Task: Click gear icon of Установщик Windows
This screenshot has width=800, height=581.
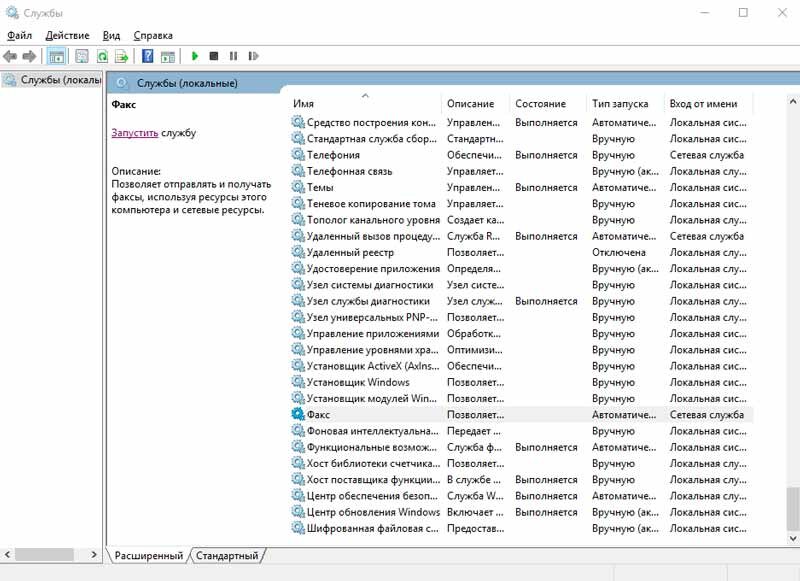Action: [x=298, y=382]
